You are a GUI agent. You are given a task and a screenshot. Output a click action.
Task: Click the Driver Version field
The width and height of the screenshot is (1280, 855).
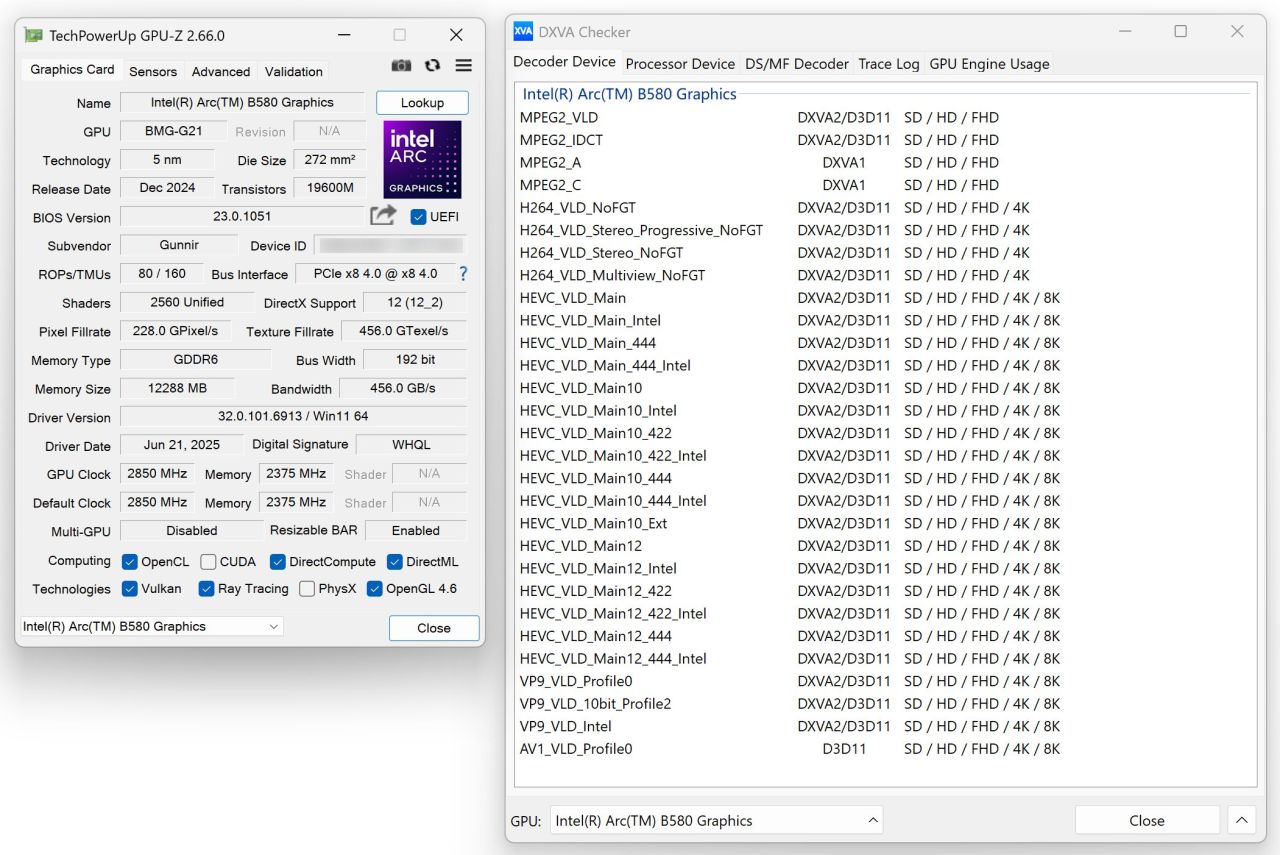coord(293,417)
